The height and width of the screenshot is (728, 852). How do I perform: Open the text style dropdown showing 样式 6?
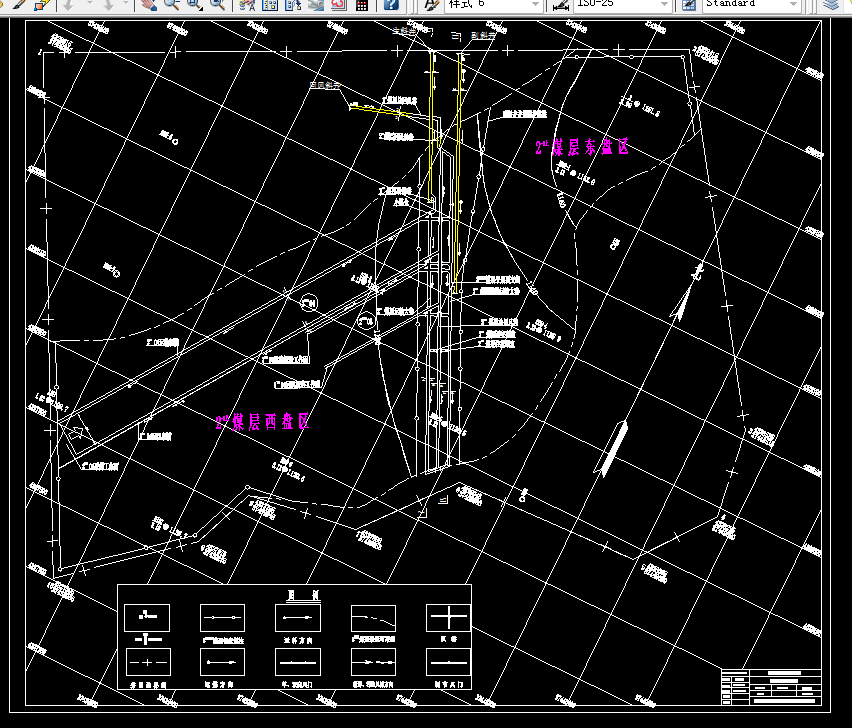pyautogui.click(x=493, y=4)
